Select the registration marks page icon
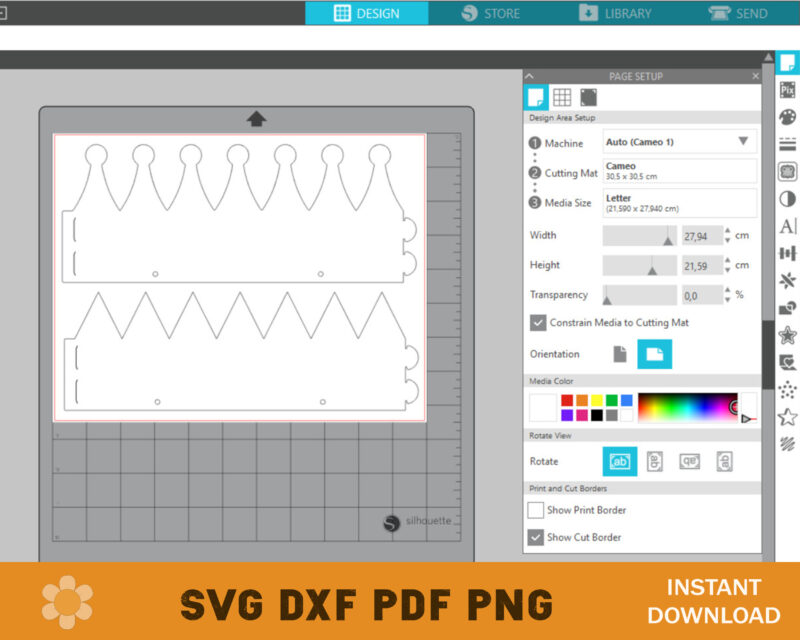The image size is (800, 640). 588,97
